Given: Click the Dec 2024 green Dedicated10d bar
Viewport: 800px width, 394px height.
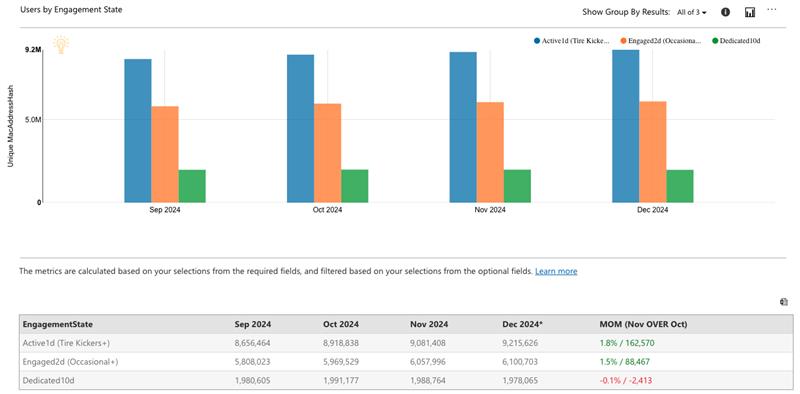Looking at the screenshot, I should click(680, 186).
